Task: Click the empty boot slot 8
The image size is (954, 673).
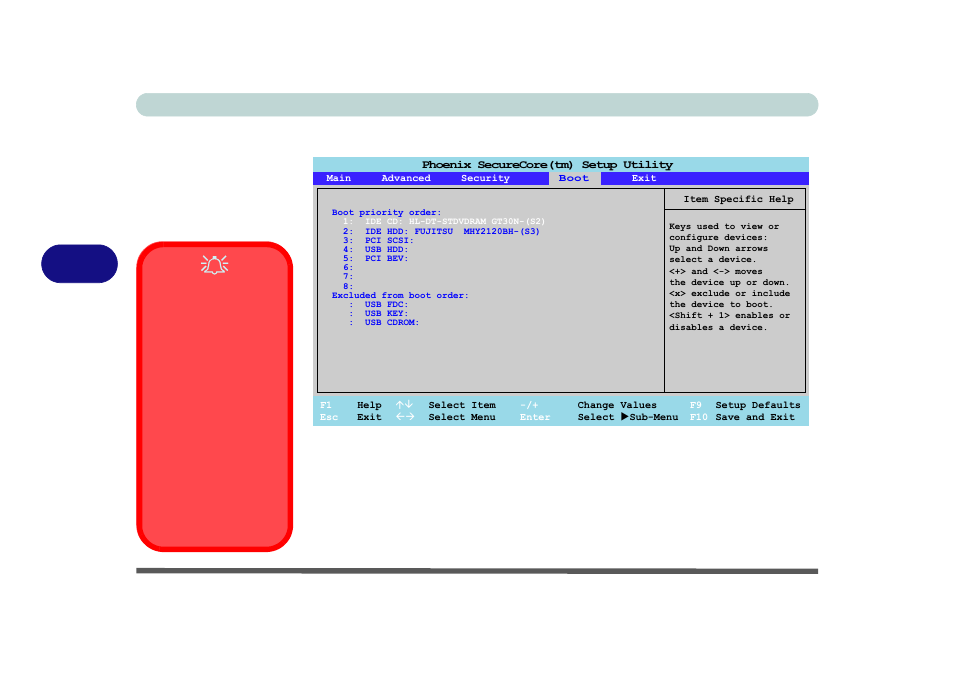Action: pyautogui.click(x=347, y=286)
